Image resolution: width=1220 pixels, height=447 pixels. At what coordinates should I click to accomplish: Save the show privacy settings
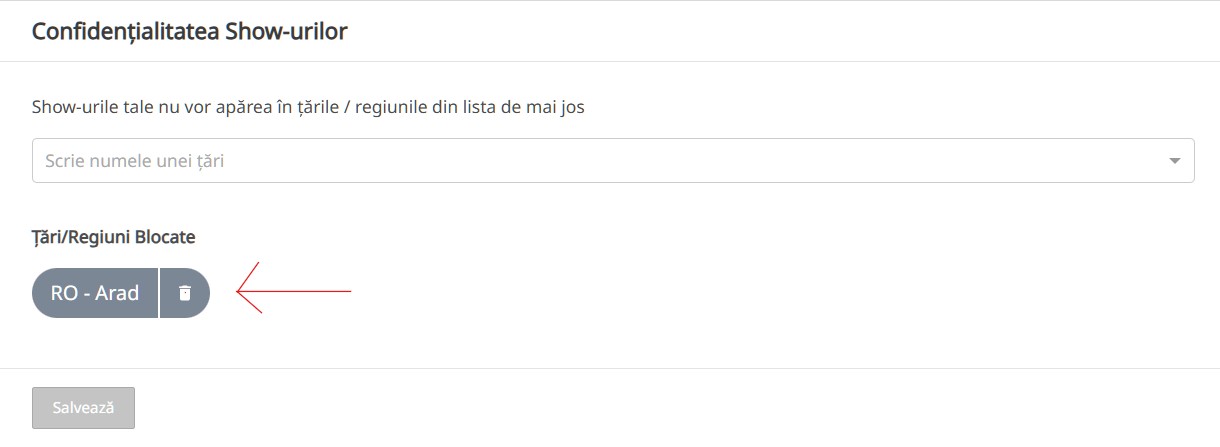(x=83, y=408)
